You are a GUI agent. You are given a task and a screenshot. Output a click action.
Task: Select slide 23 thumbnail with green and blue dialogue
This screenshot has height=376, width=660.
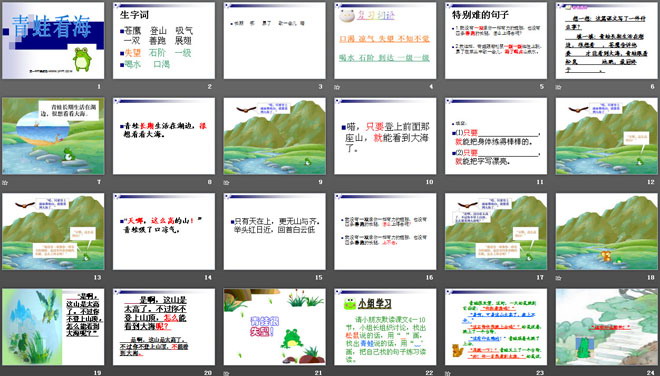point(496,327)
